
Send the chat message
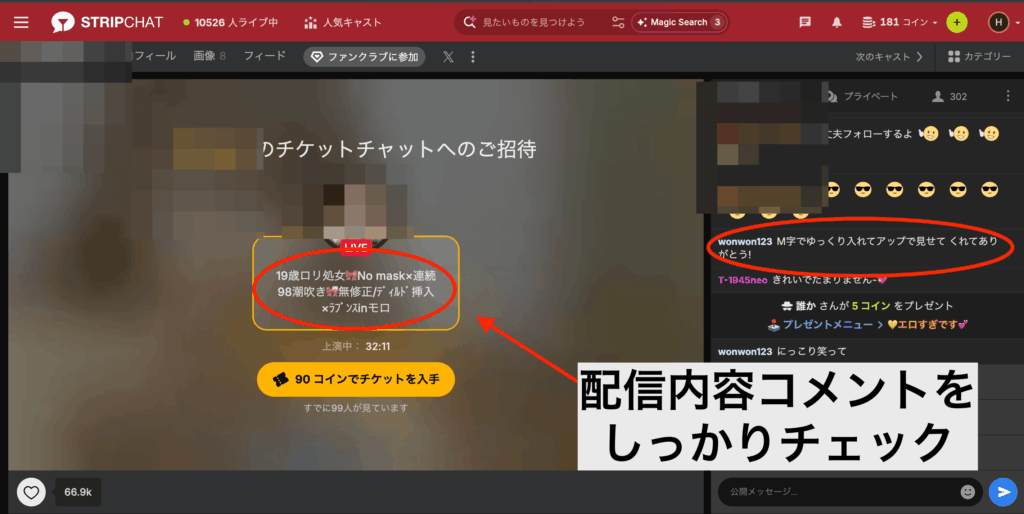[1003, 492]
